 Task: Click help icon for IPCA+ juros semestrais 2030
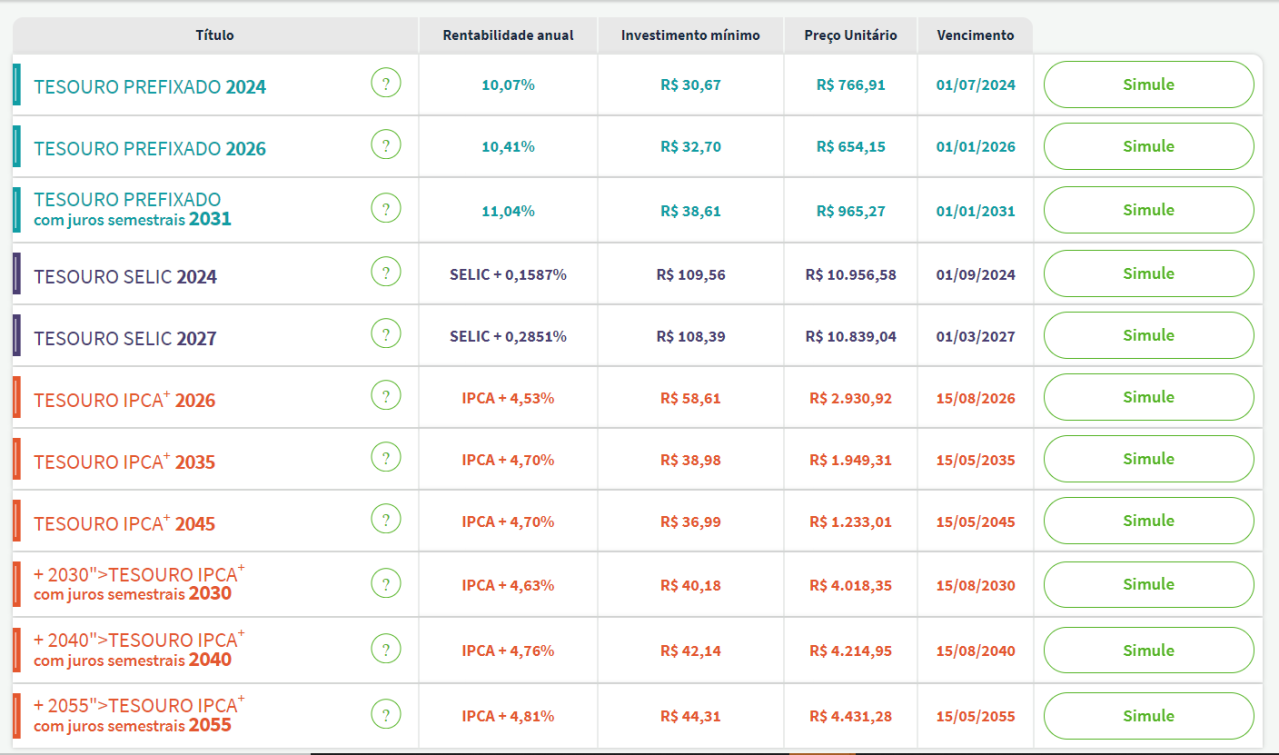385,584
